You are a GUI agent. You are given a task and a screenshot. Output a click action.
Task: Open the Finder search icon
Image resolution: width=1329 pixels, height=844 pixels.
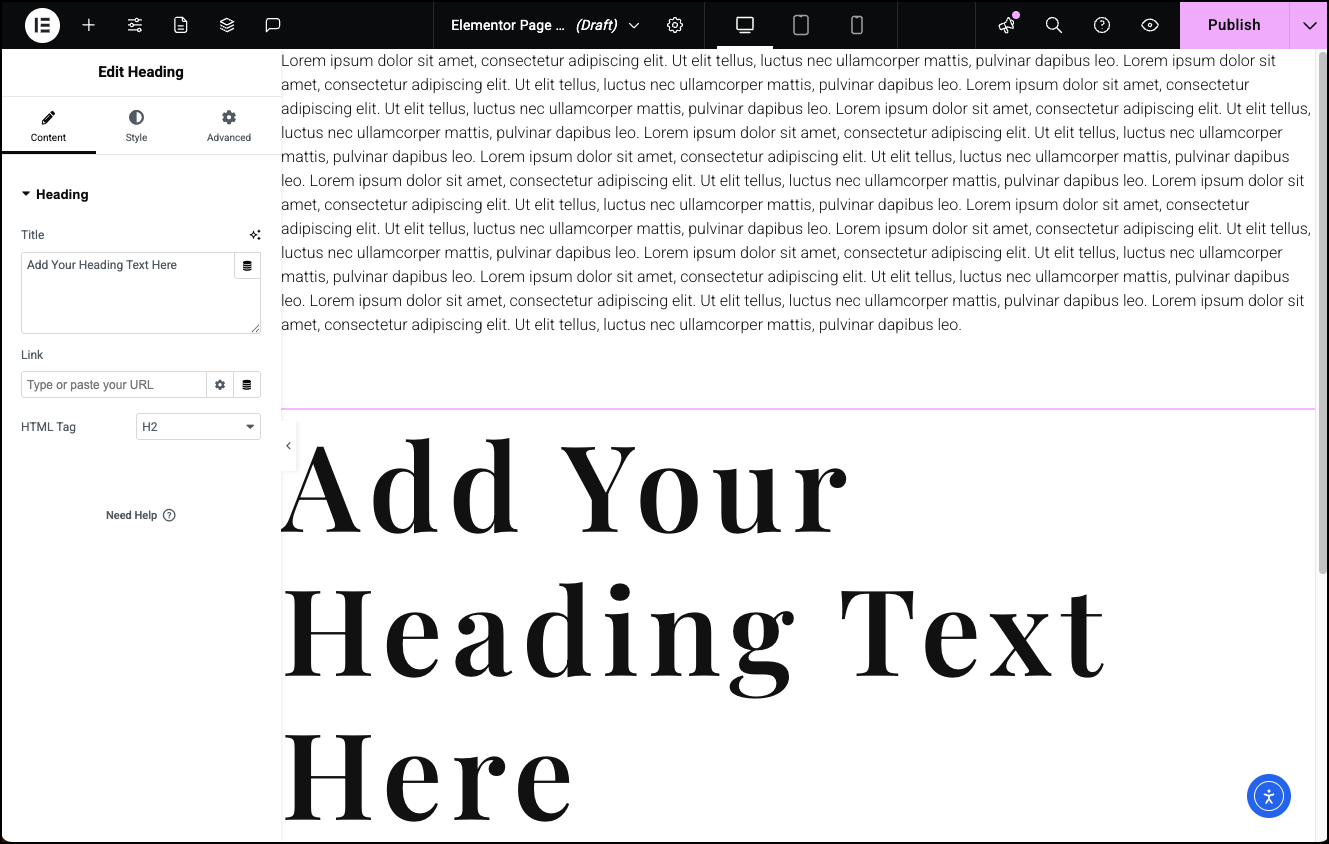[1053, 25]
